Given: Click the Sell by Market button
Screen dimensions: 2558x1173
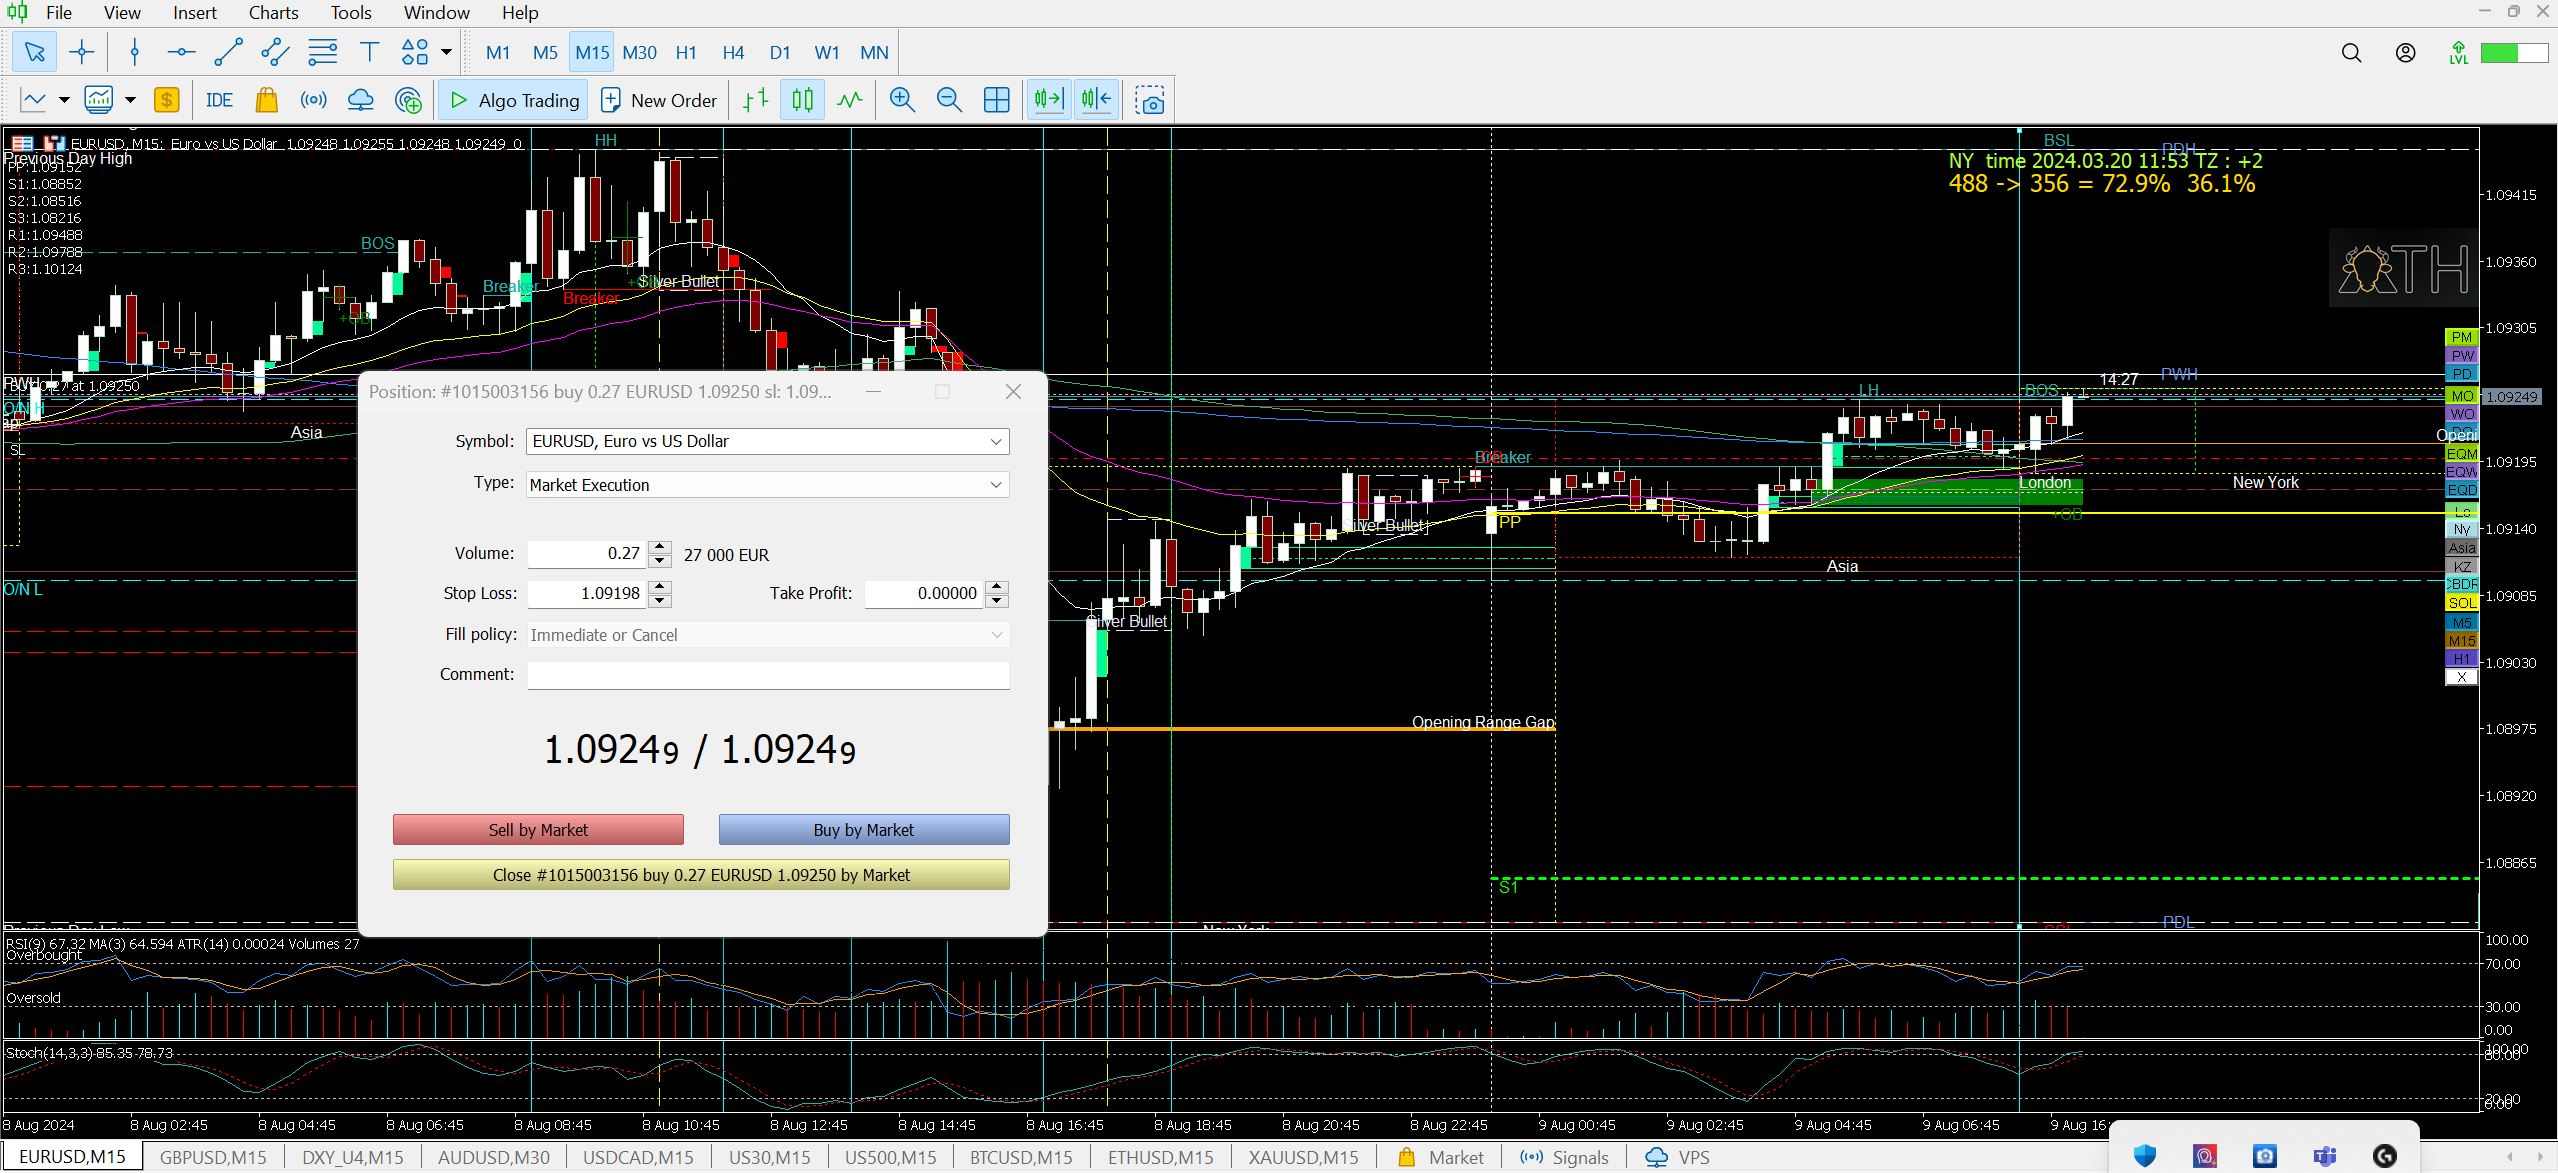Looking at the screenshot, I should coord(538,830).
